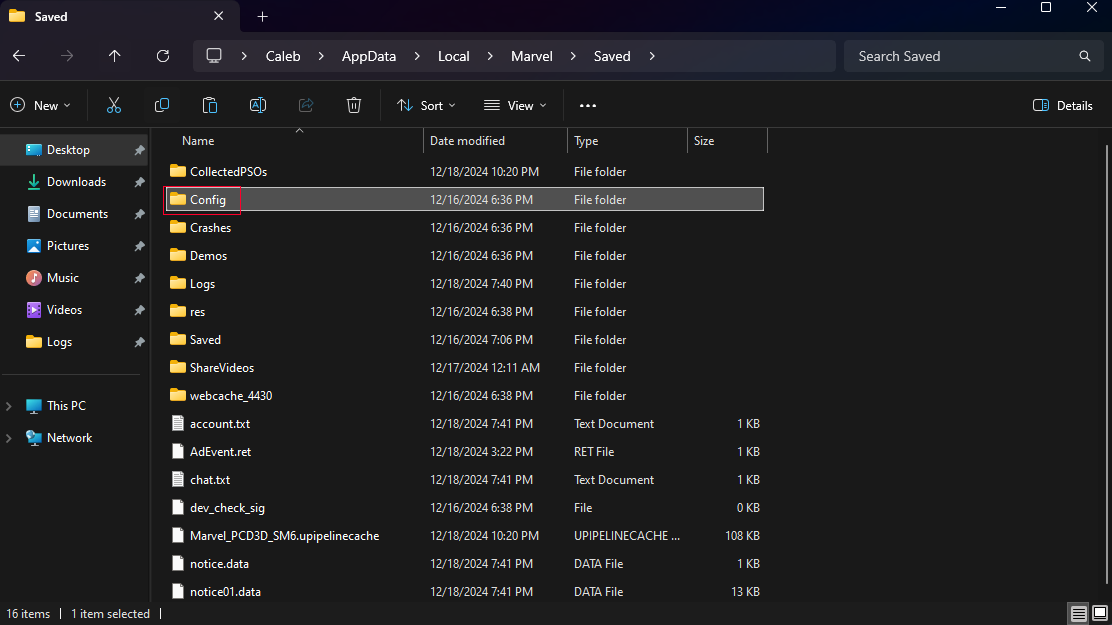Select the notice01.data file
The image size is (1112, 625).
click(464, 592)
